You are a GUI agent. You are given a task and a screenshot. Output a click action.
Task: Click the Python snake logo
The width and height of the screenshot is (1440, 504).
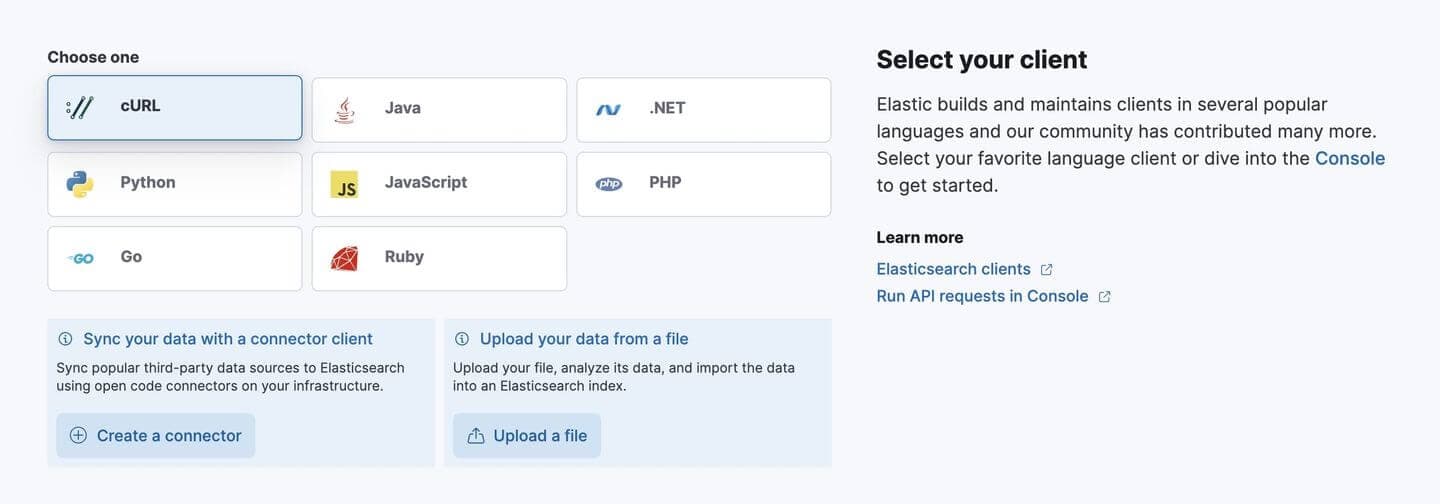pyautogui.click(x=80, y=183)
